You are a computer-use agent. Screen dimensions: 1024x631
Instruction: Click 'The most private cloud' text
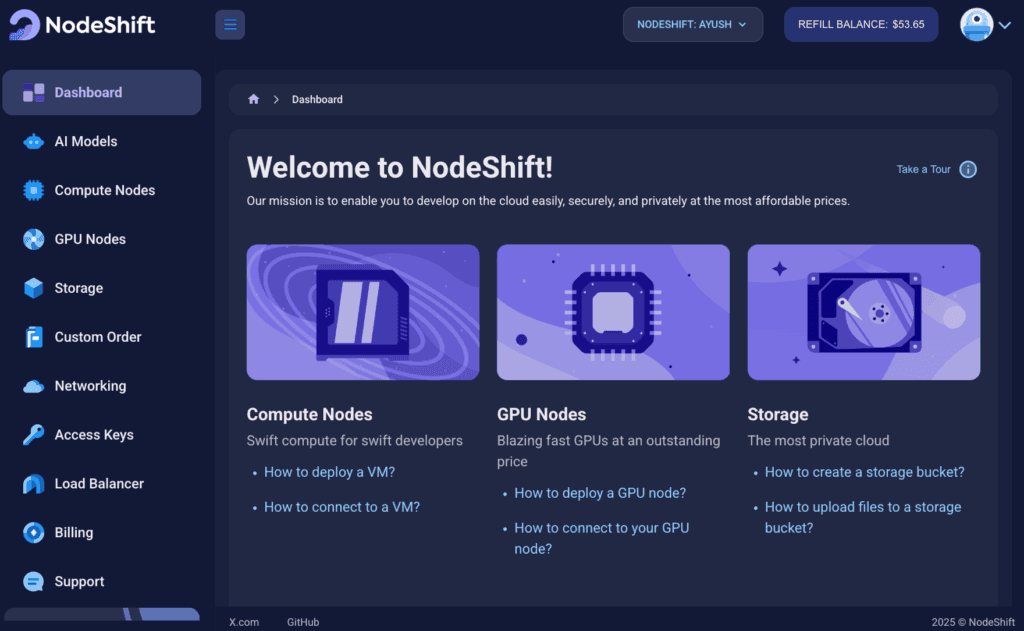tap(818, 441)
